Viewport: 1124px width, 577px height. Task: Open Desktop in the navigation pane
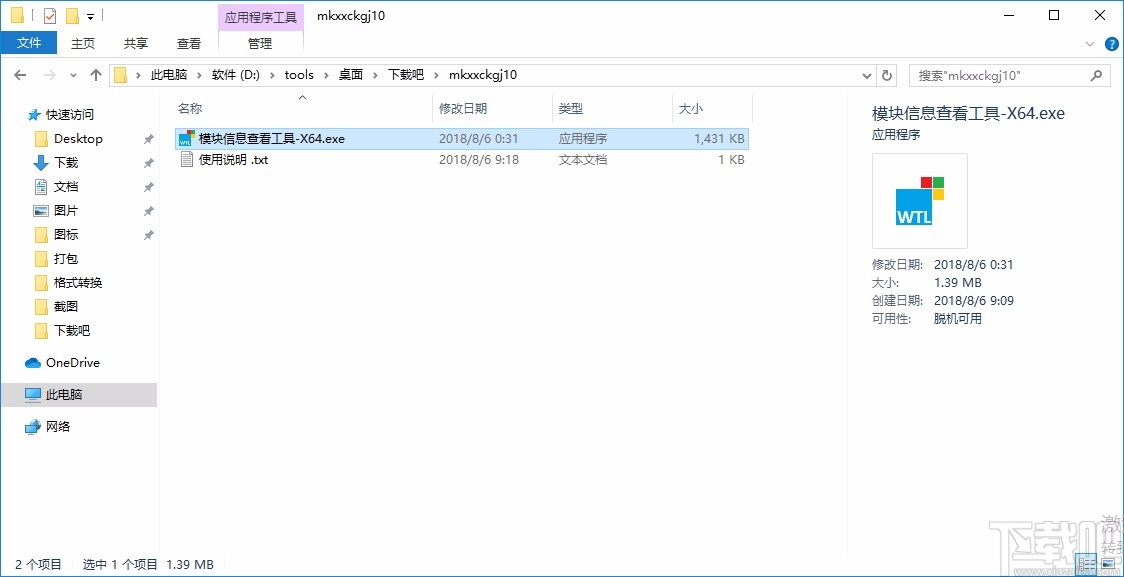78,138
